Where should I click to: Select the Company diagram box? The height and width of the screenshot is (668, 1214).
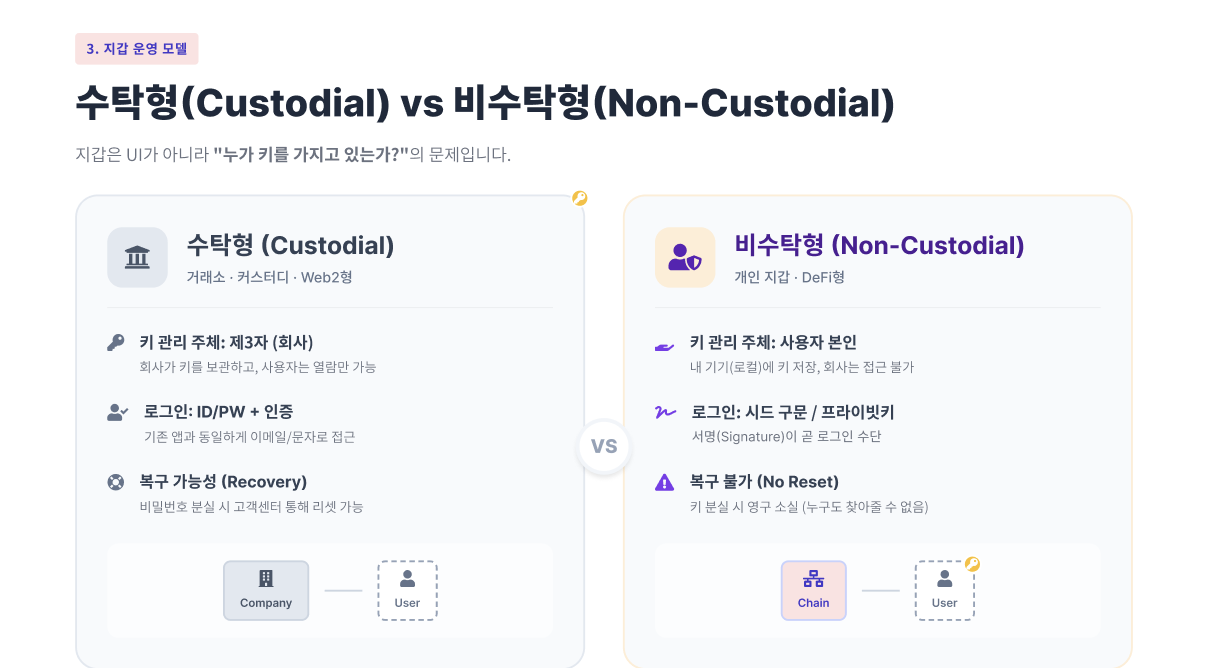click(266, 590)
